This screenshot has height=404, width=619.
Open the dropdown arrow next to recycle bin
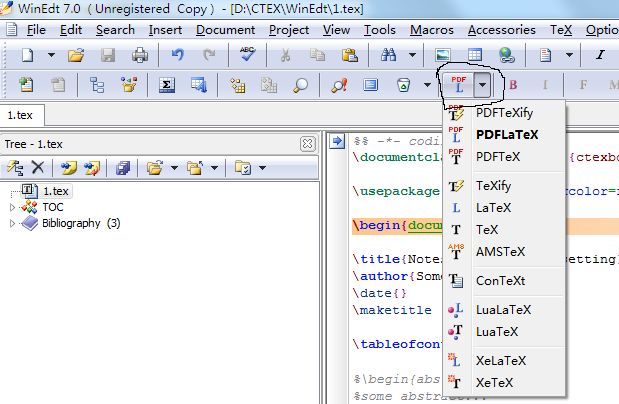427,85
